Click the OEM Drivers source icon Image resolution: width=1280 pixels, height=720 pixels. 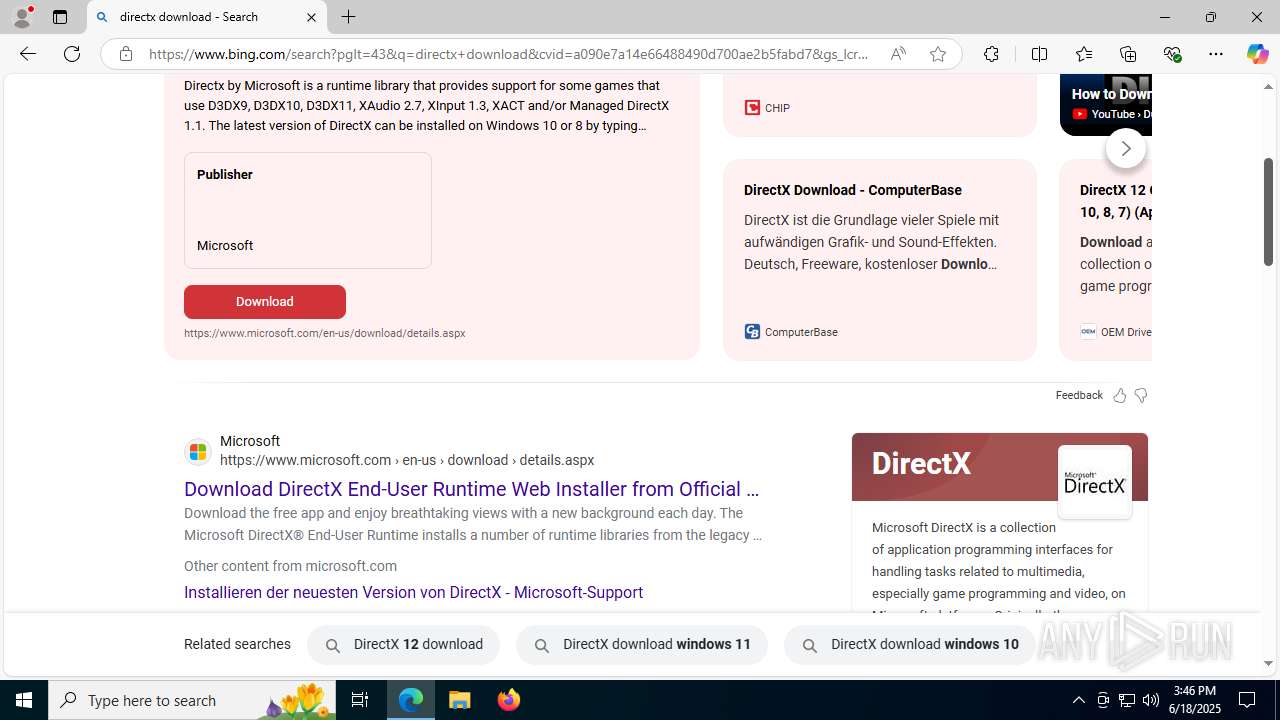click(1088, 332)
